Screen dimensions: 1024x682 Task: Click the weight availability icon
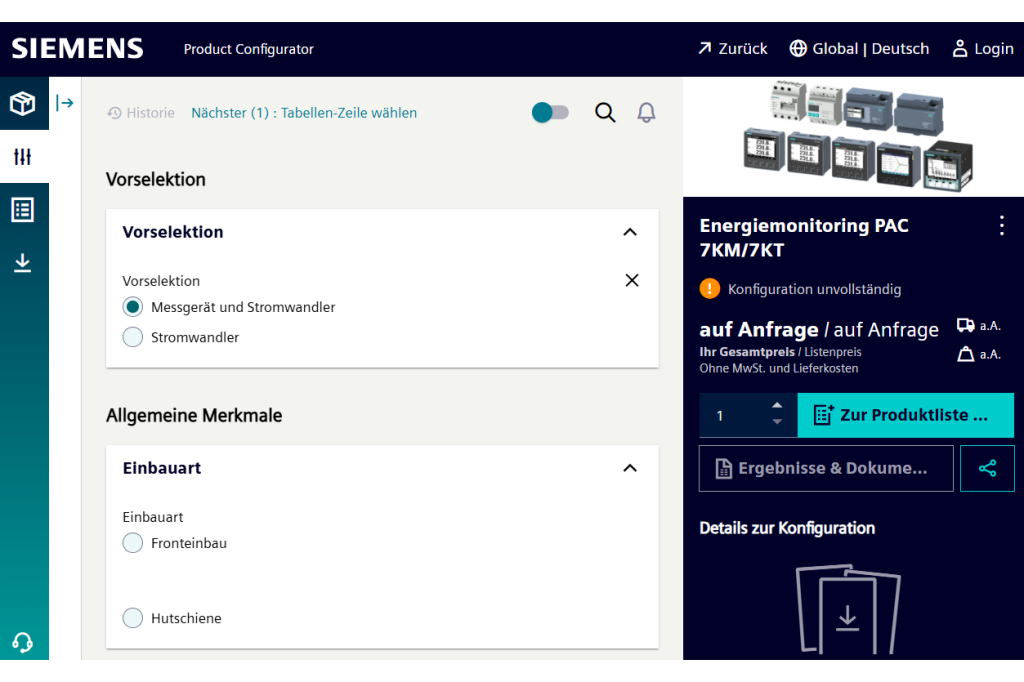pyautogui.click(x=966, y=354)
